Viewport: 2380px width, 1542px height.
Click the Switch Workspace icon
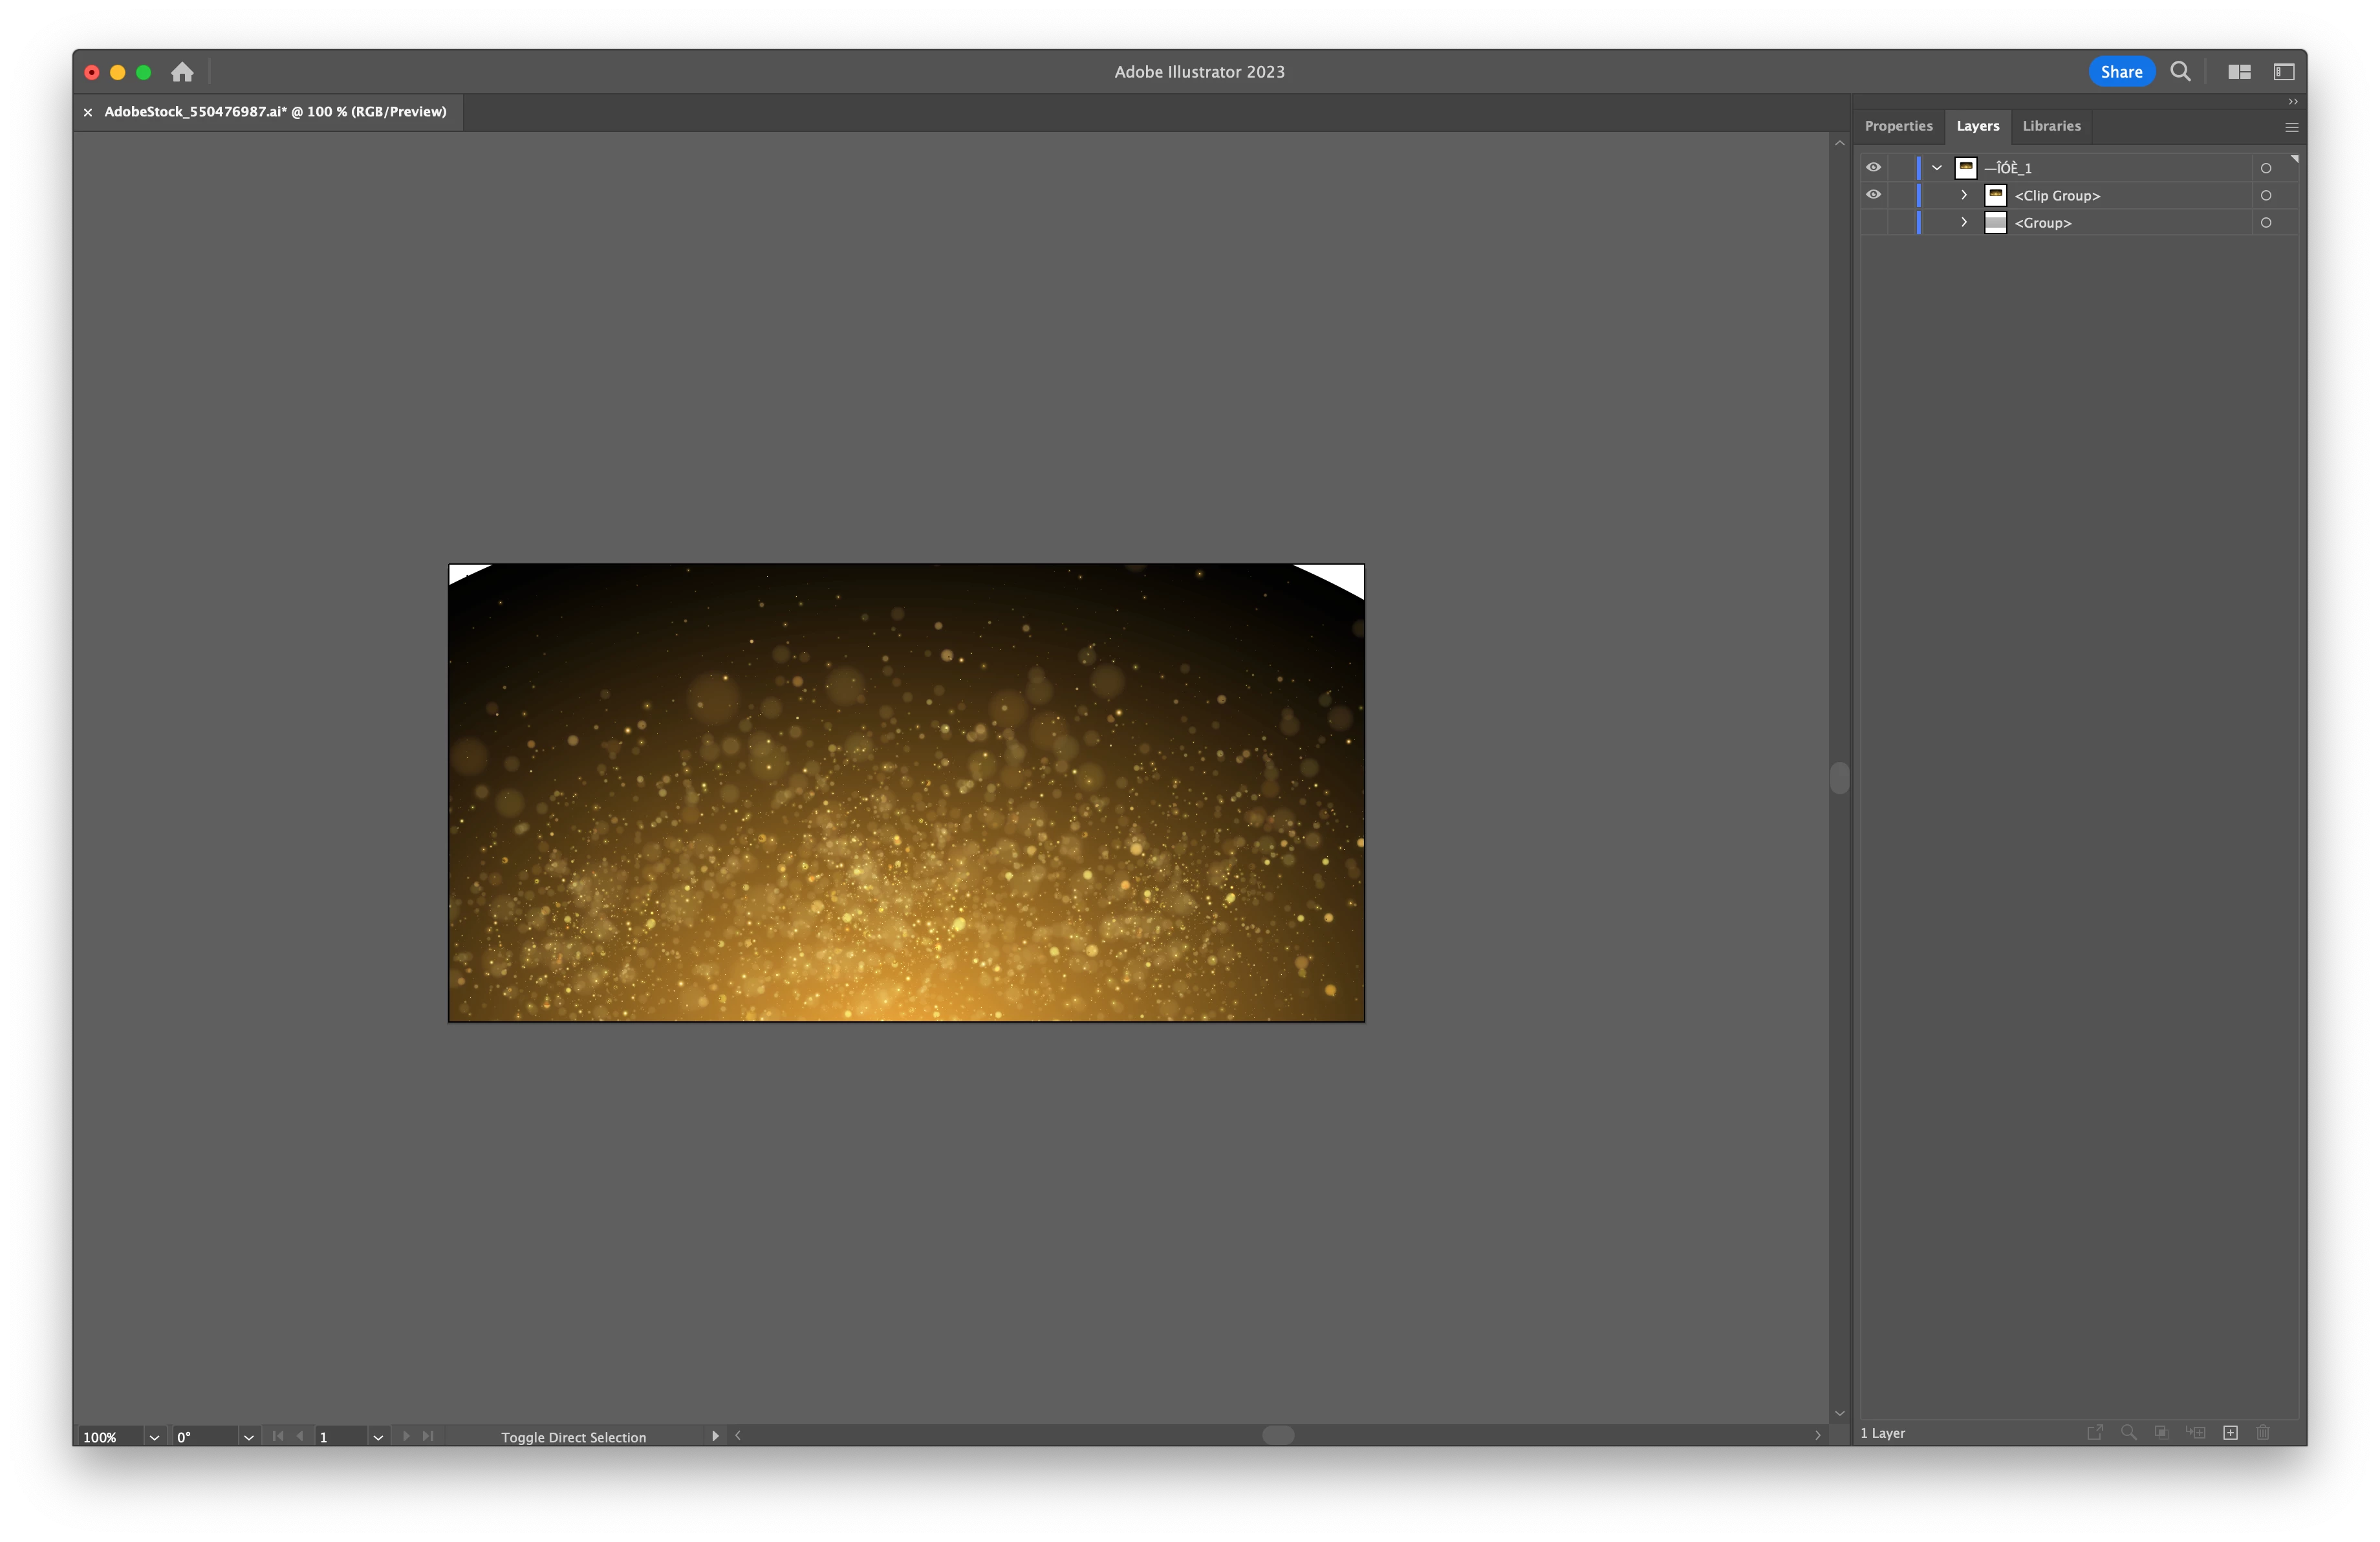tap(2284, 72)
